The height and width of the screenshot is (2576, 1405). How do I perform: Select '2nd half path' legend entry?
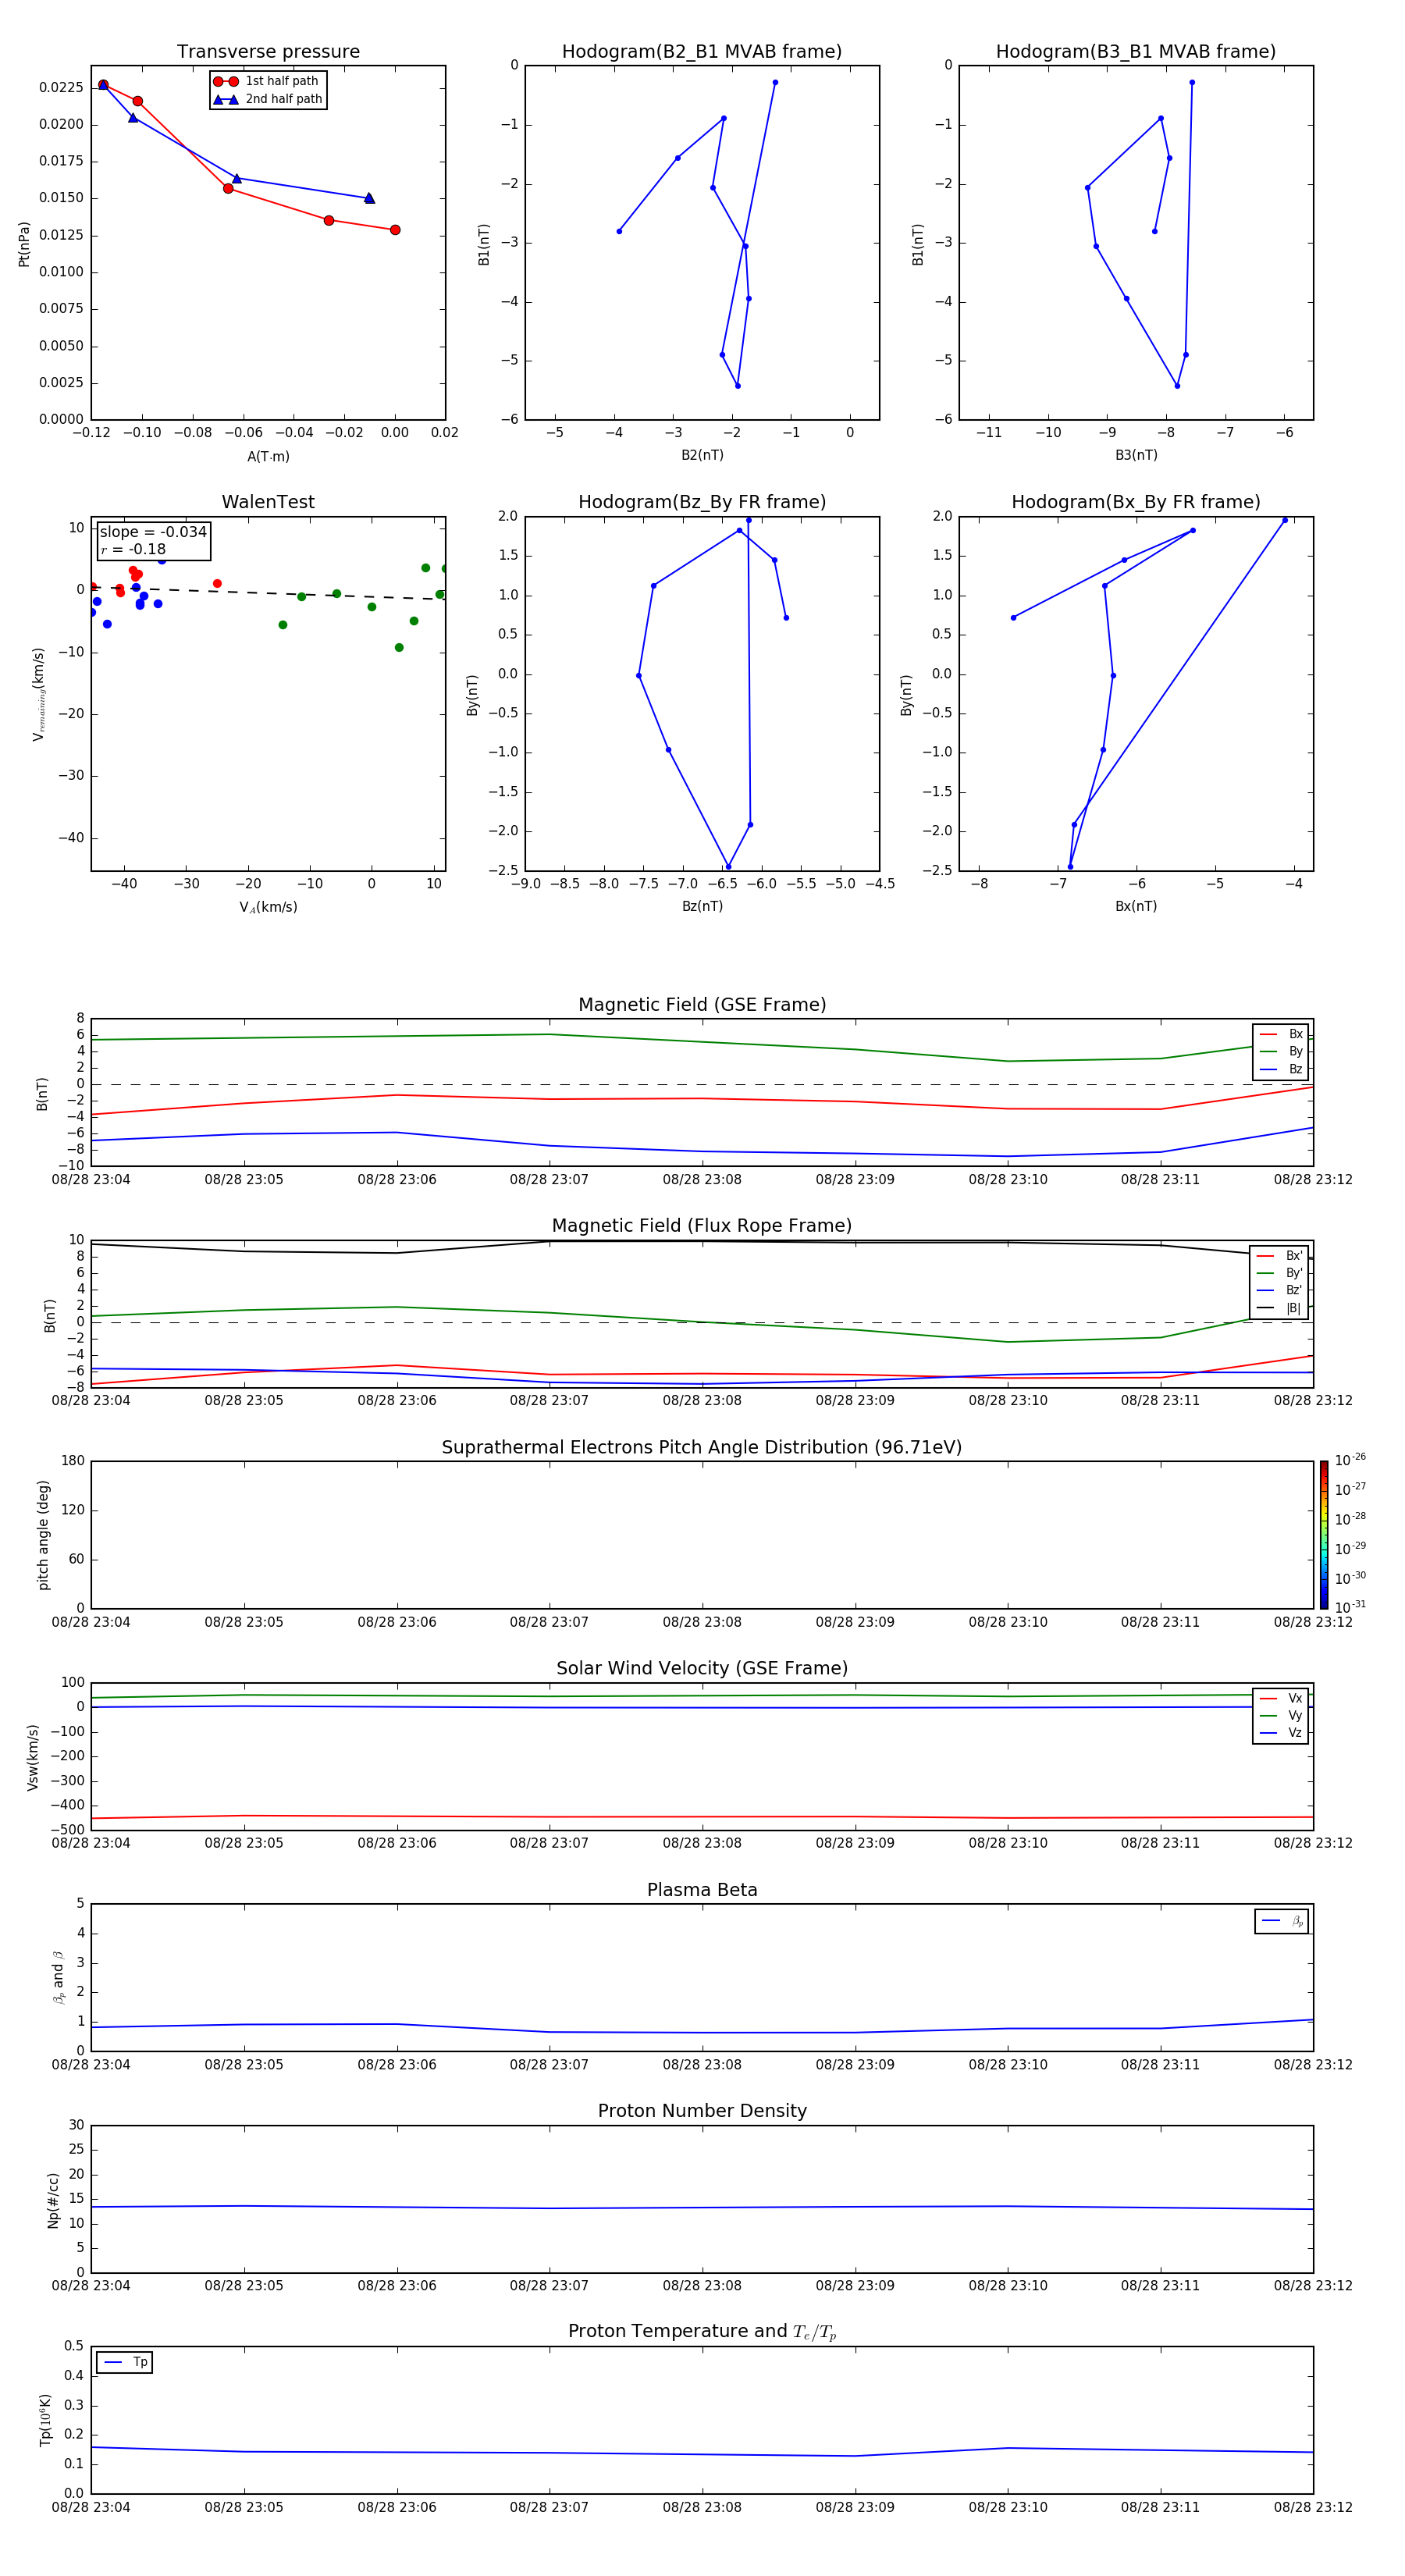(x=268, y=99)
